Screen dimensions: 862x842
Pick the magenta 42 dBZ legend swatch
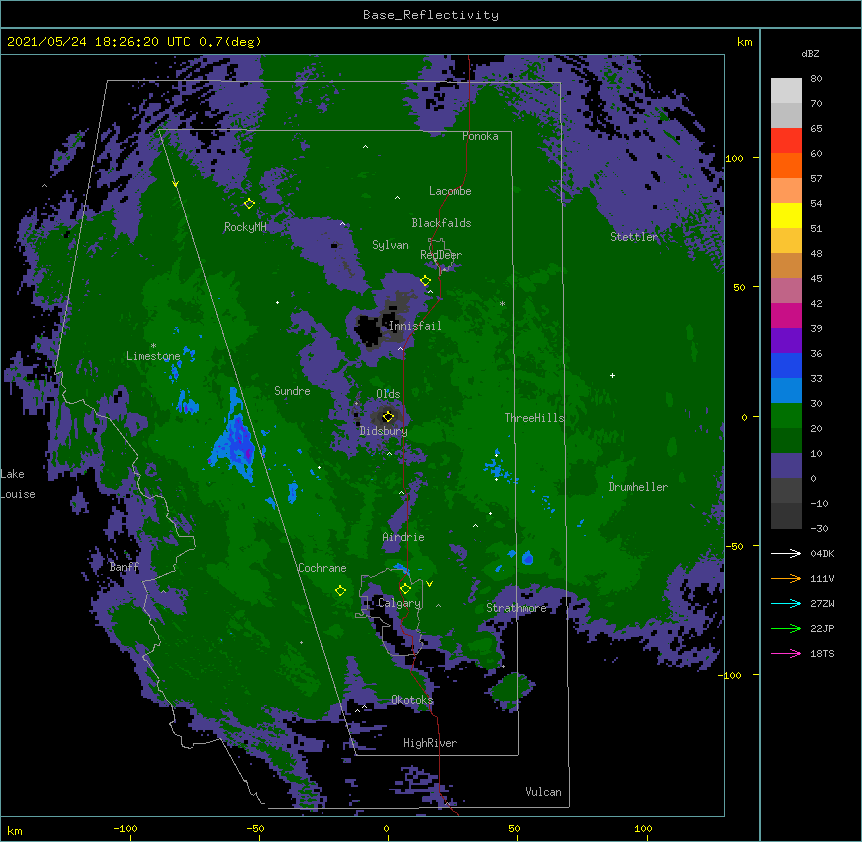[x=786, y=315]
